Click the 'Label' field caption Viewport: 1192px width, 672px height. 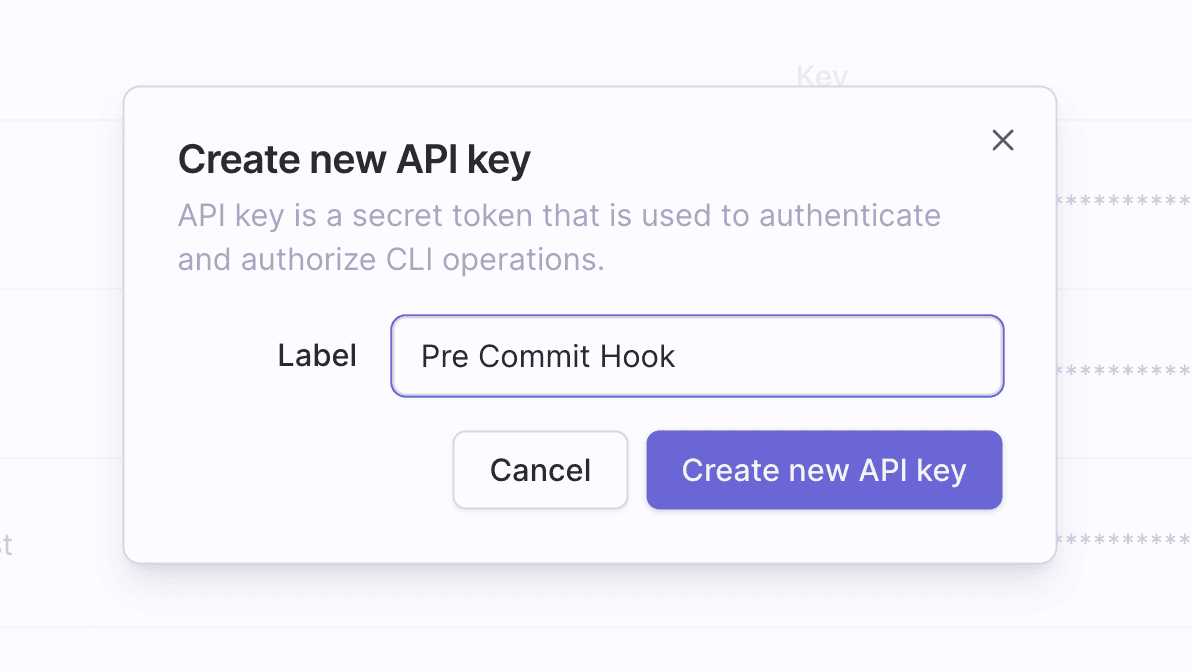[317, 355]
